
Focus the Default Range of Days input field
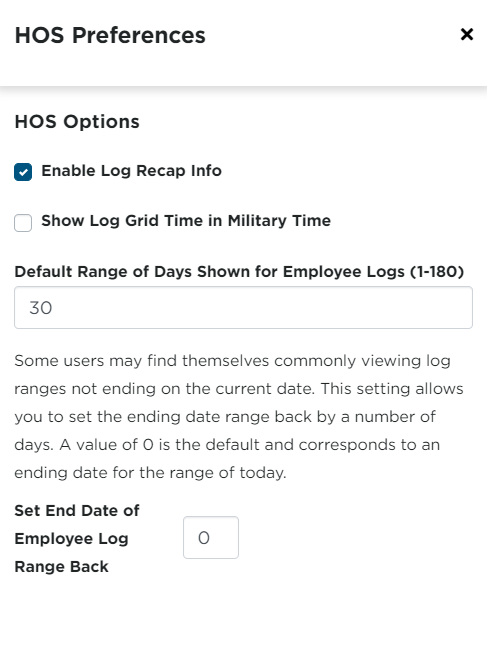243,308
